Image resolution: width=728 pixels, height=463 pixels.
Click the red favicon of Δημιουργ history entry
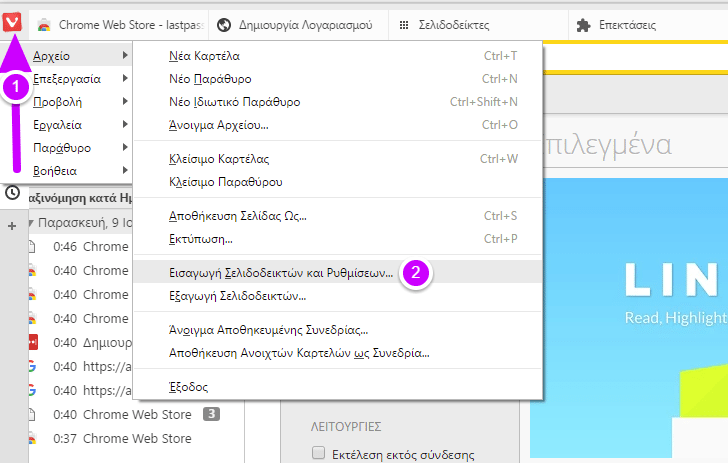33,342
